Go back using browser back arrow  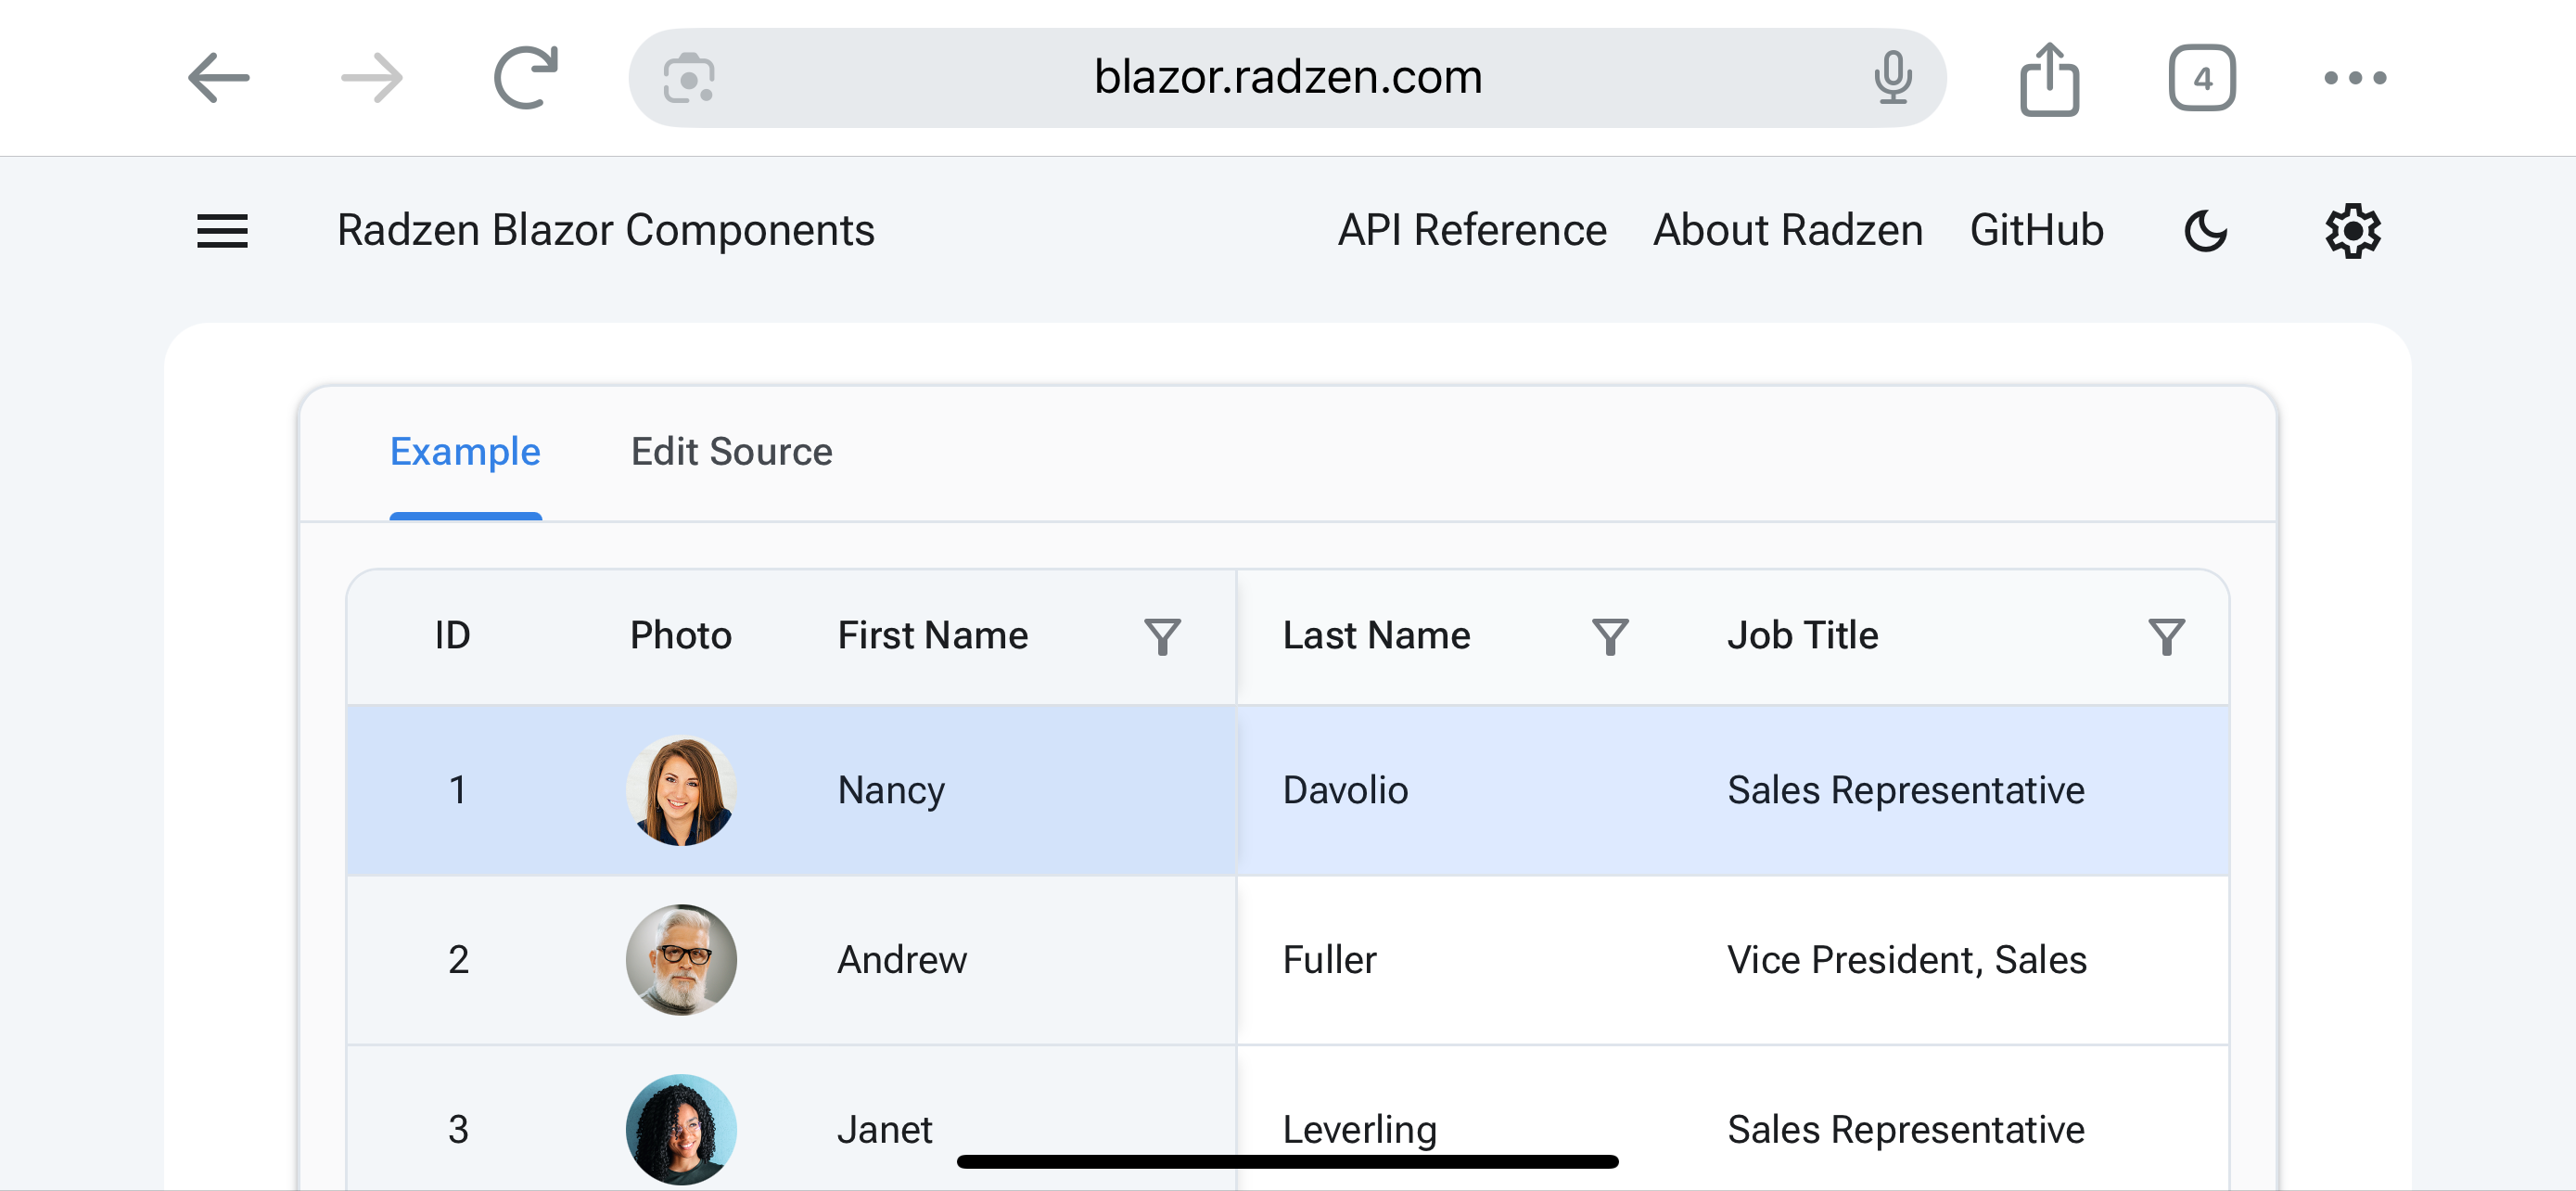point(218,78)
